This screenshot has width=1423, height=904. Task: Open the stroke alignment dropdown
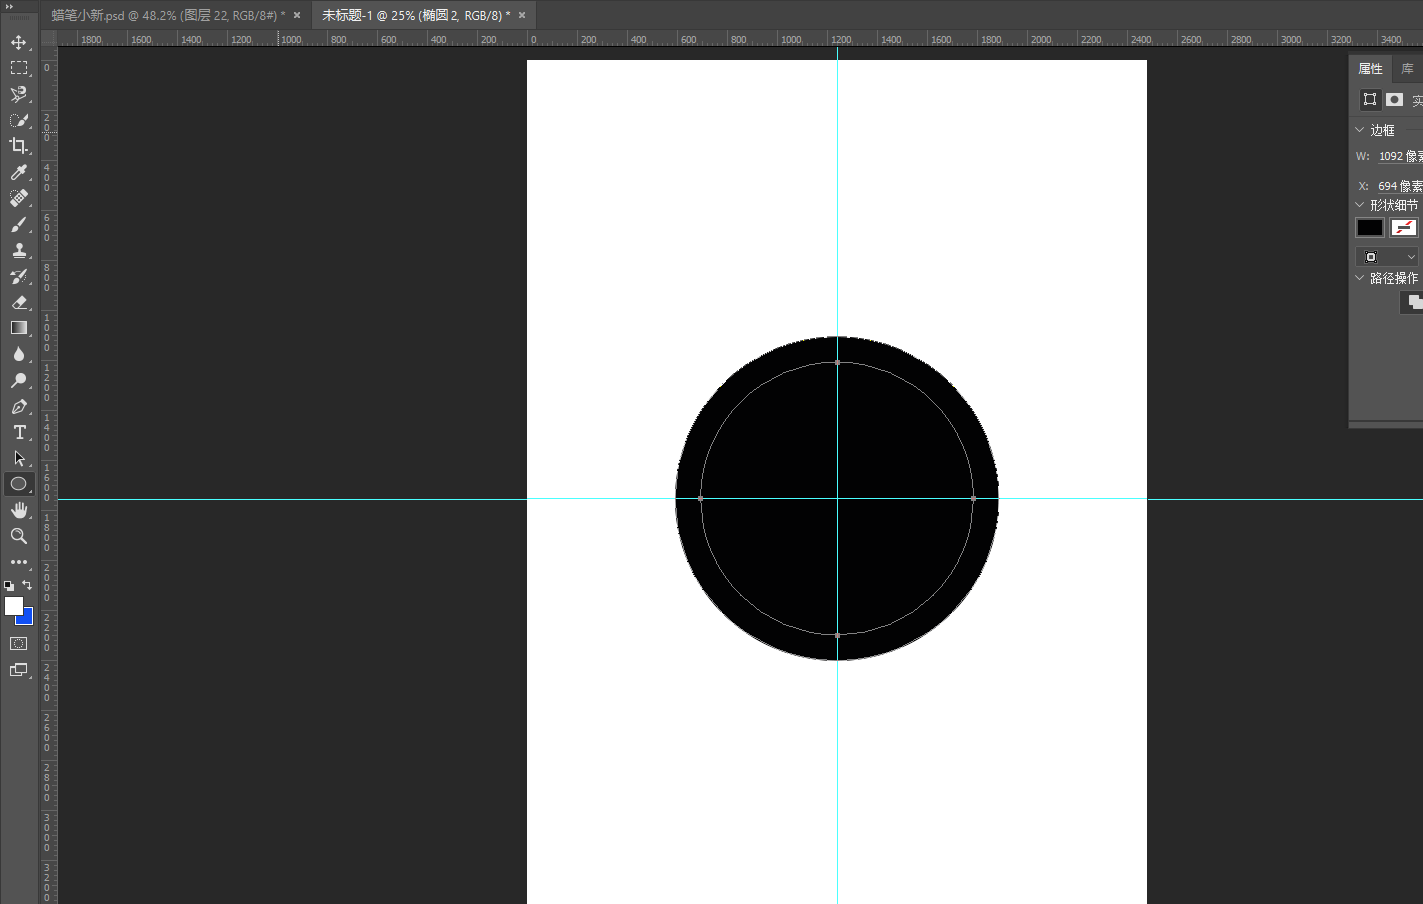point(1389,257)
